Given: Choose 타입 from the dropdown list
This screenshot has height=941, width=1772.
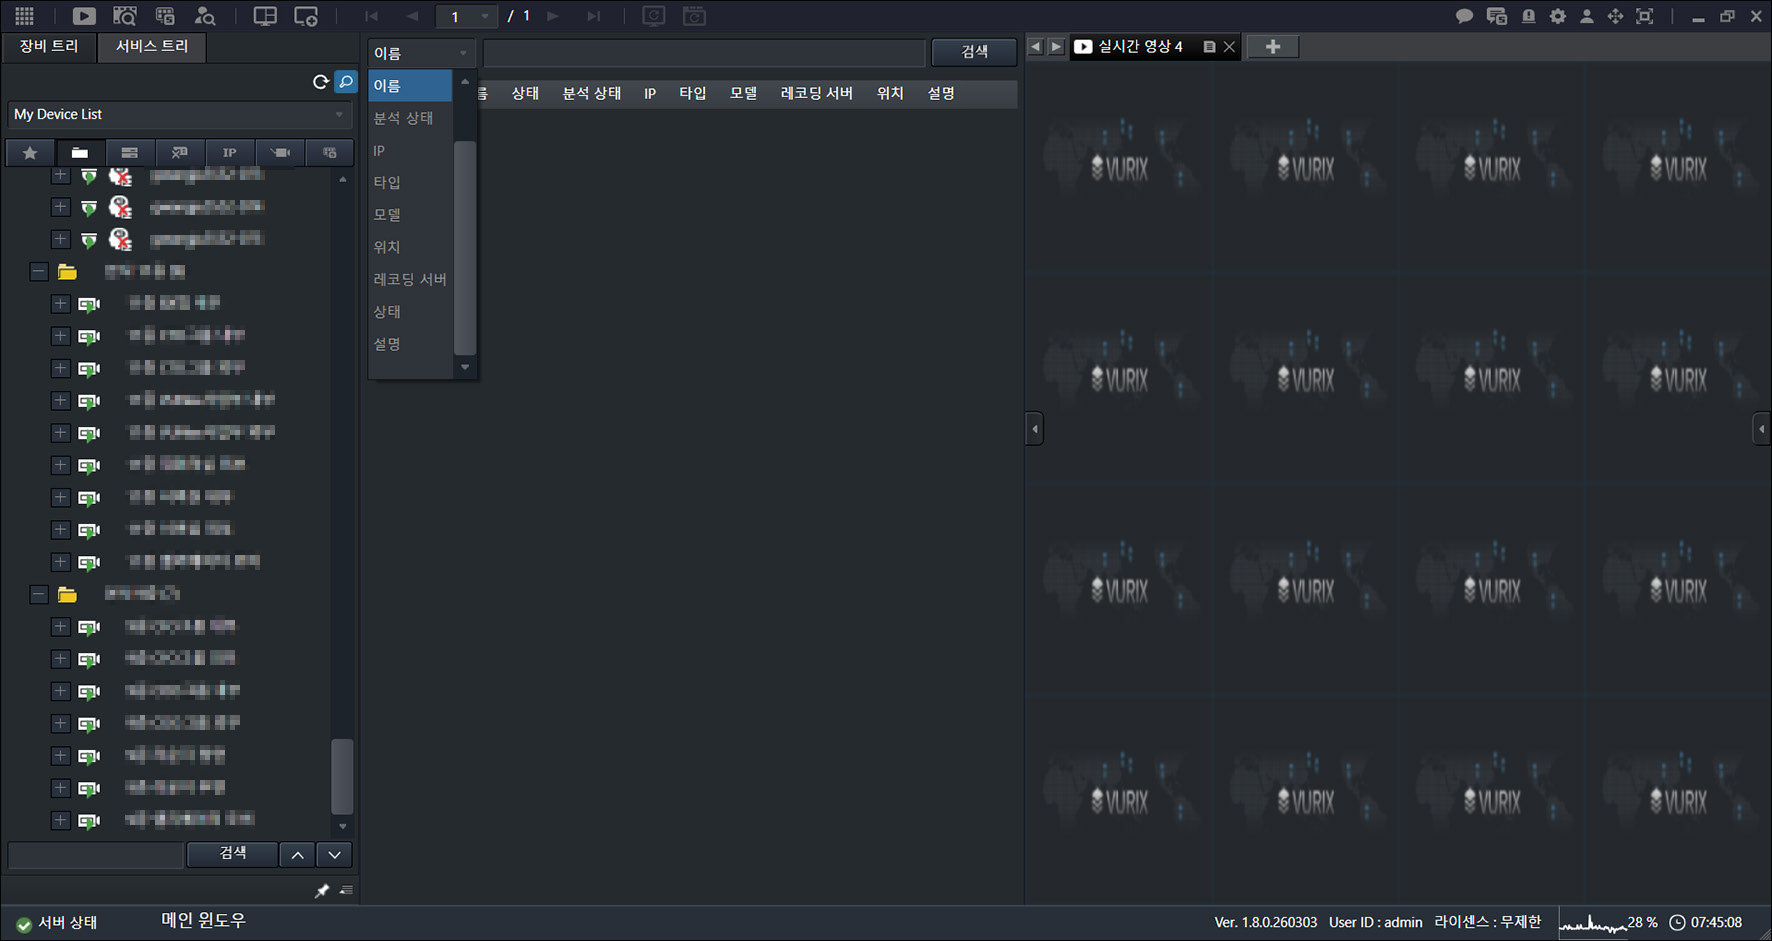Looking at the screenshot, I should [410, 183].
